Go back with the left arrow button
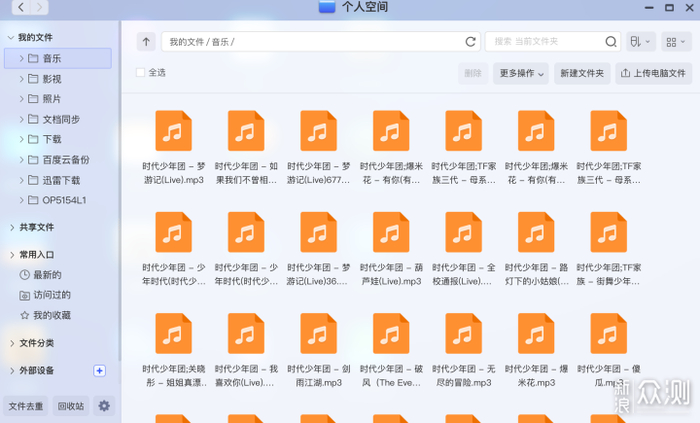Image resolution: width=700 pixels, height=423 pixels. (x=21, y=7)
